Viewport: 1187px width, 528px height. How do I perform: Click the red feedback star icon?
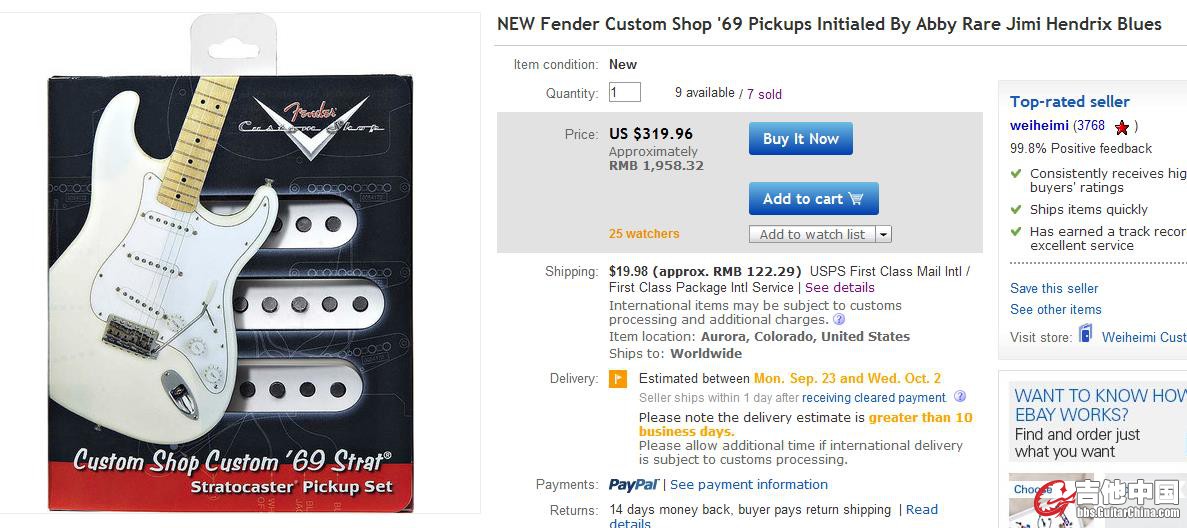(1122, 127)
